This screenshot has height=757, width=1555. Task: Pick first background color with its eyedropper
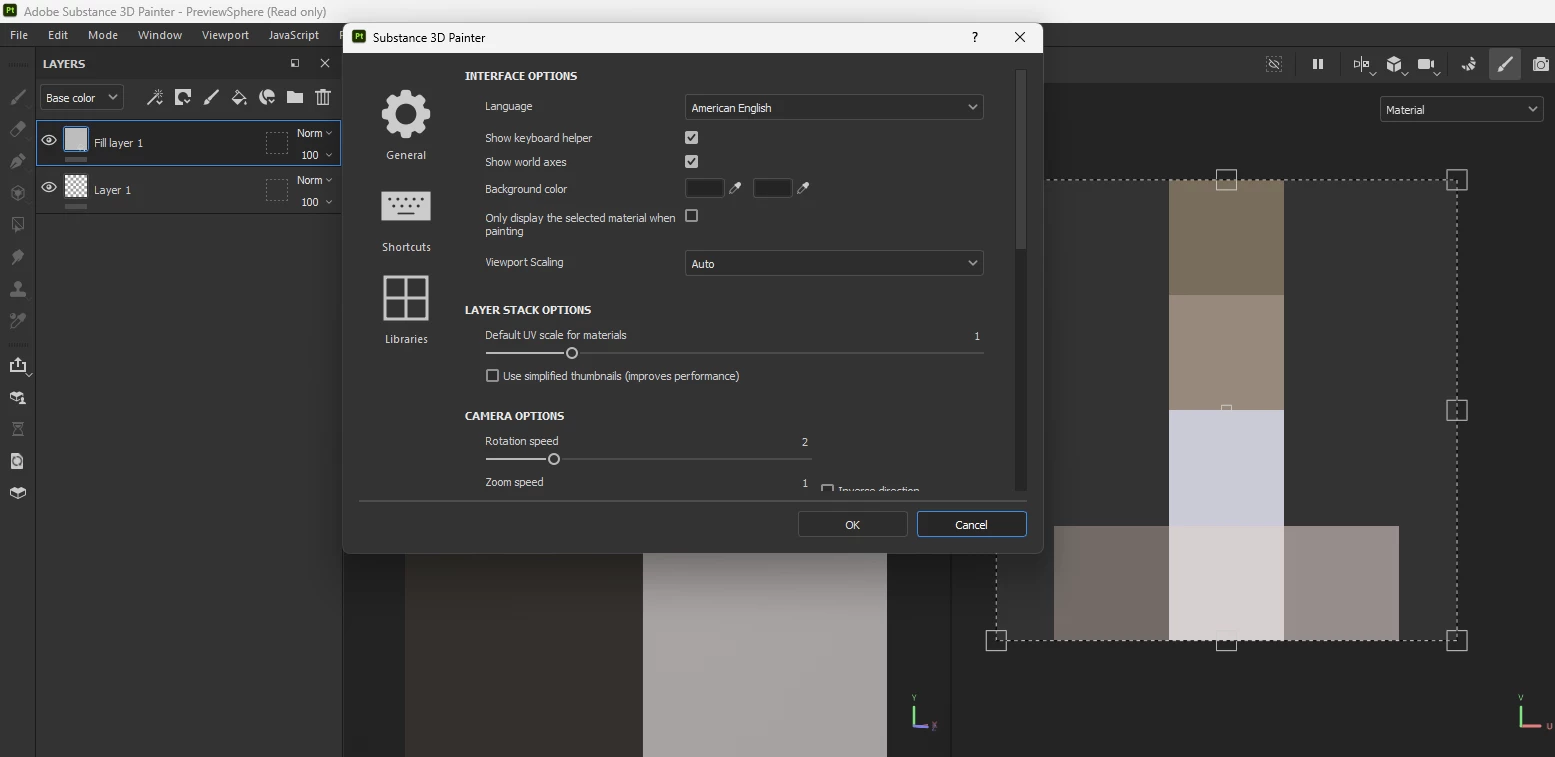(735, 188)
